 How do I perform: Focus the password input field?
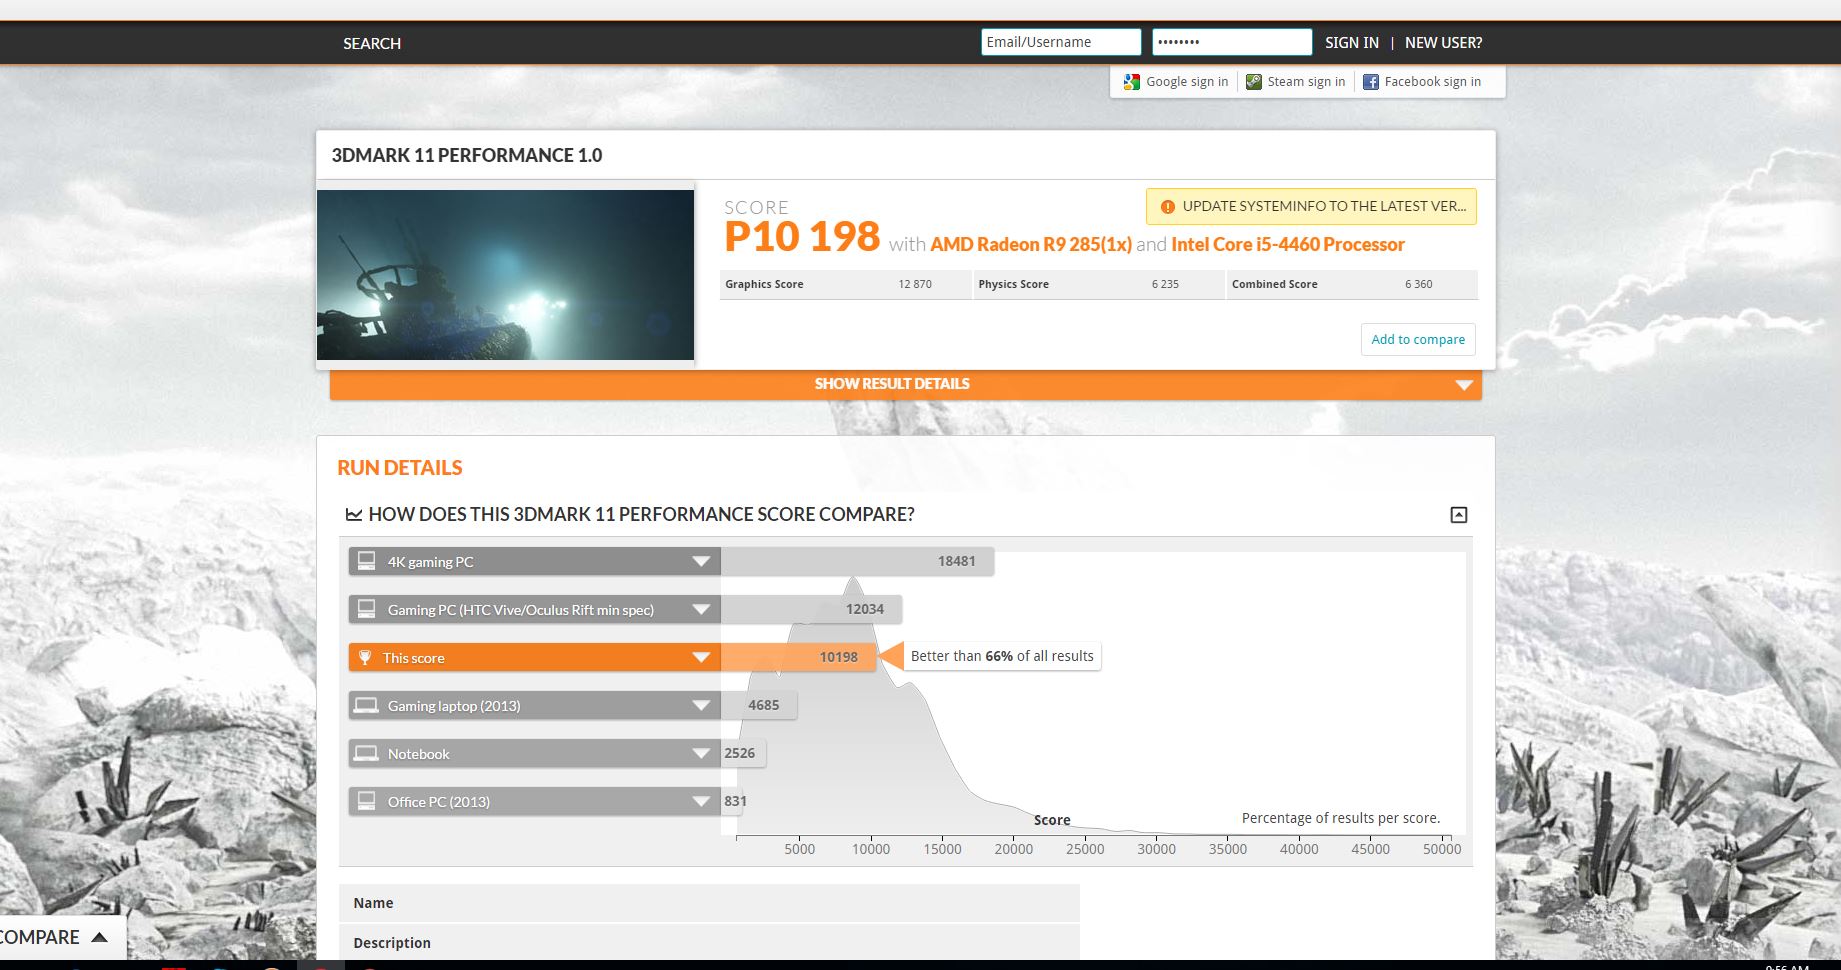coord(1232,42)
